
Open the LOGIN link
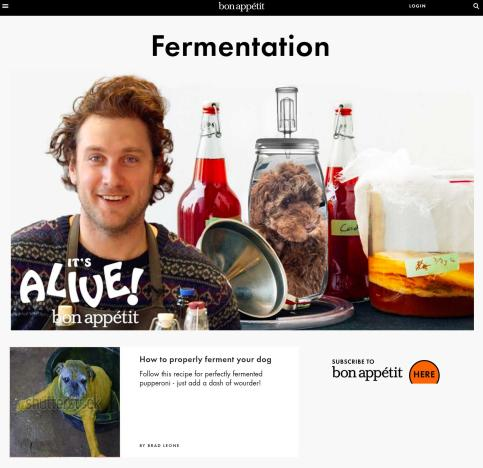click(x=417, y=6)
